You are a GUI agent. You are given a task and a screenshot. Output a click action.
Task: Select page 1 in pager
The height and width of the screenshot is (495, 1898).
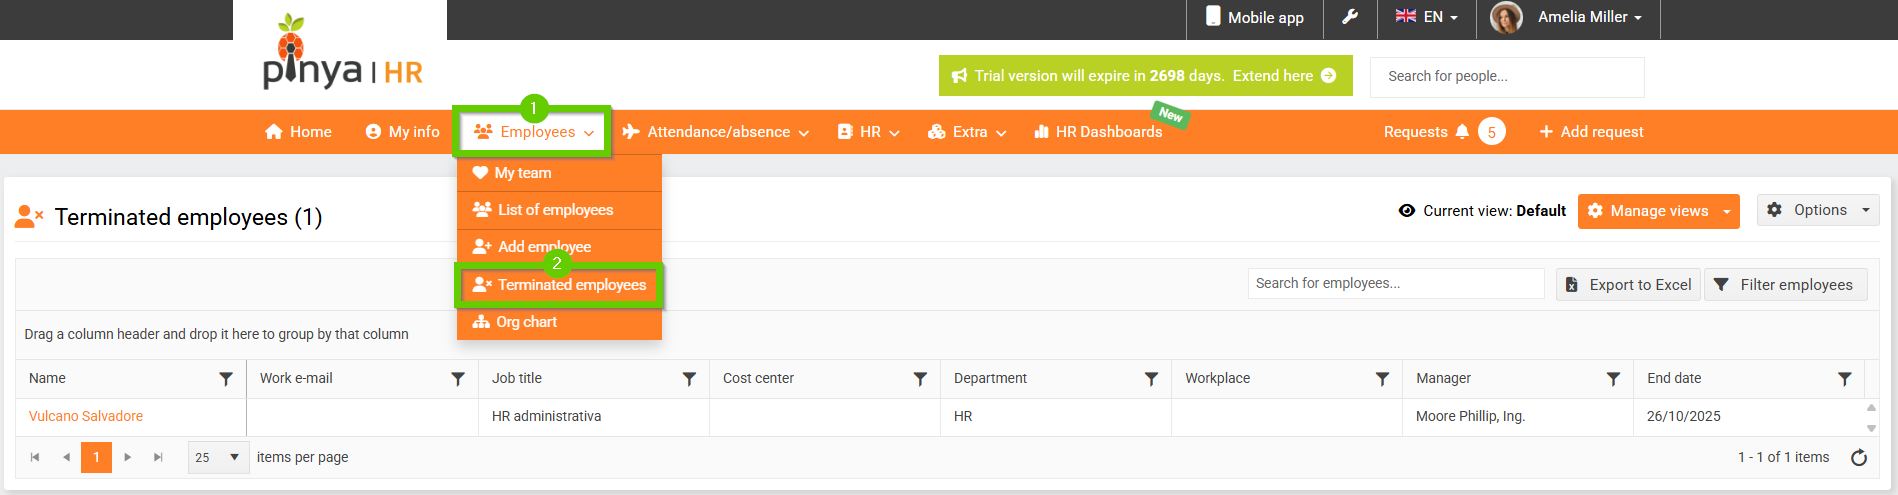[96, 457]
